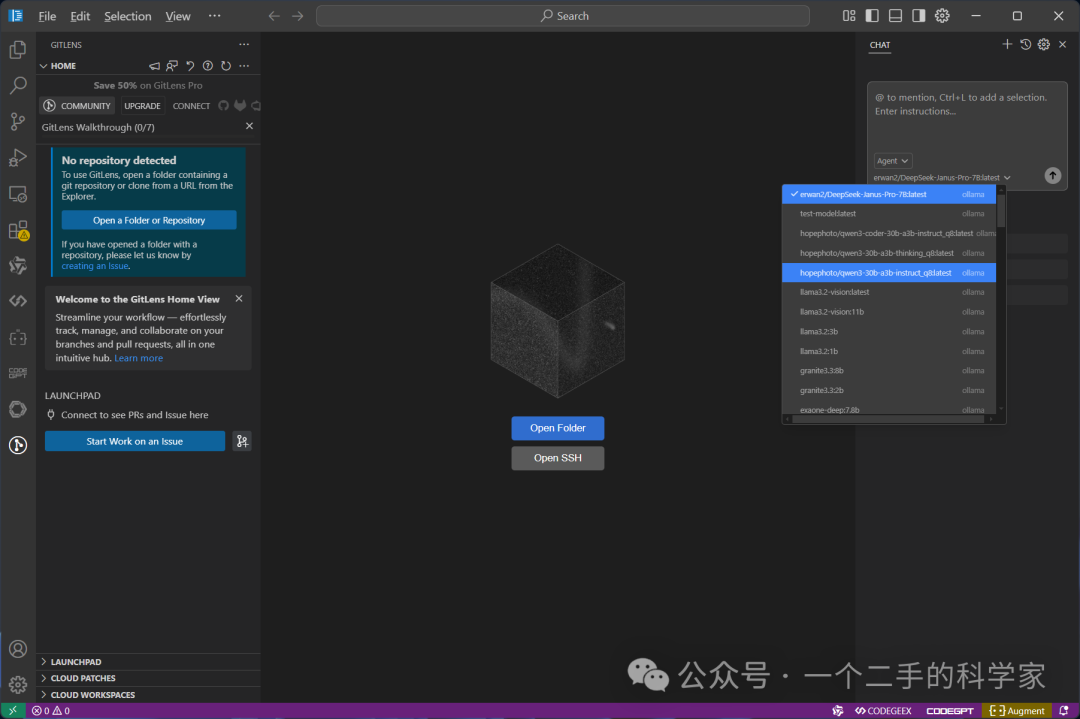Close the Chat panel
The height and width of the screenshot is (719, 1080).
[1063, 44]
